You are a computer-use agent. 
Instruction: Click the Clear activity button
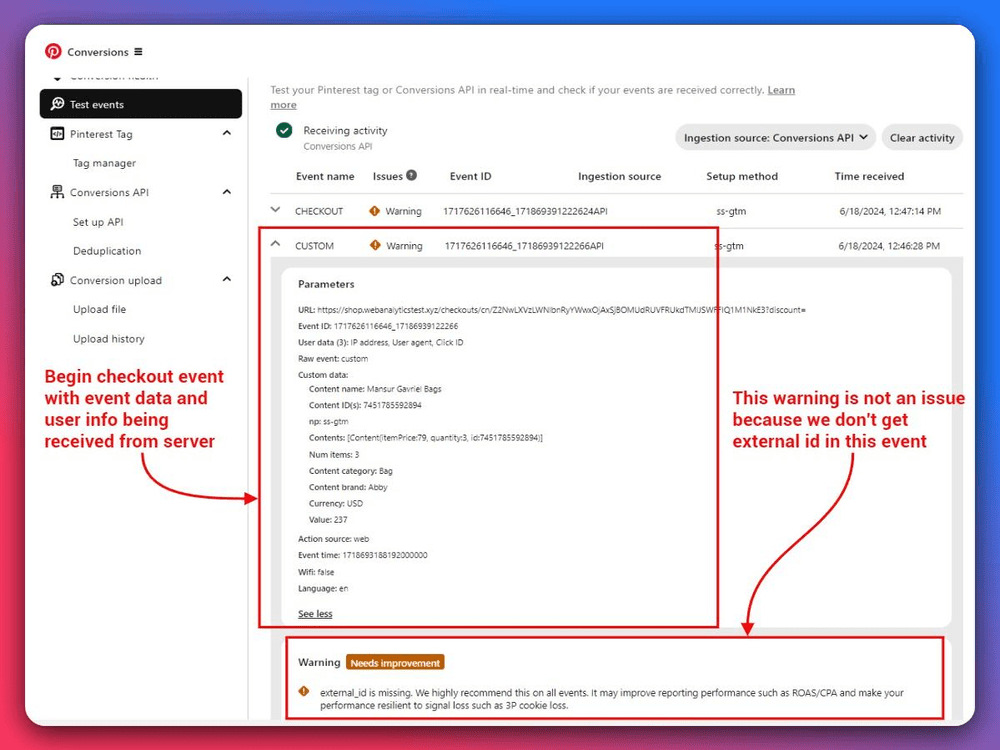(922, 138)
